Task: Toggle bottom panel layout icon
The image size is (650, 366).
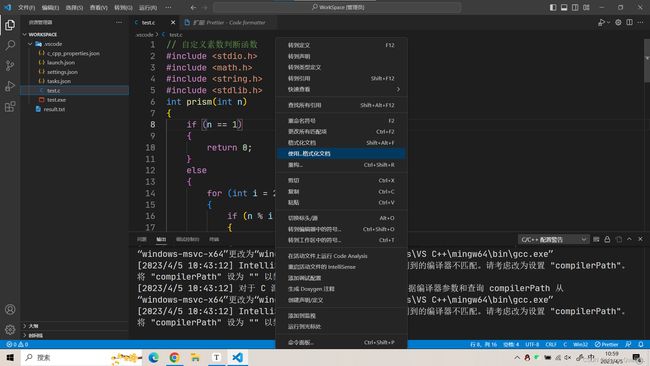Action: point(564,7)
